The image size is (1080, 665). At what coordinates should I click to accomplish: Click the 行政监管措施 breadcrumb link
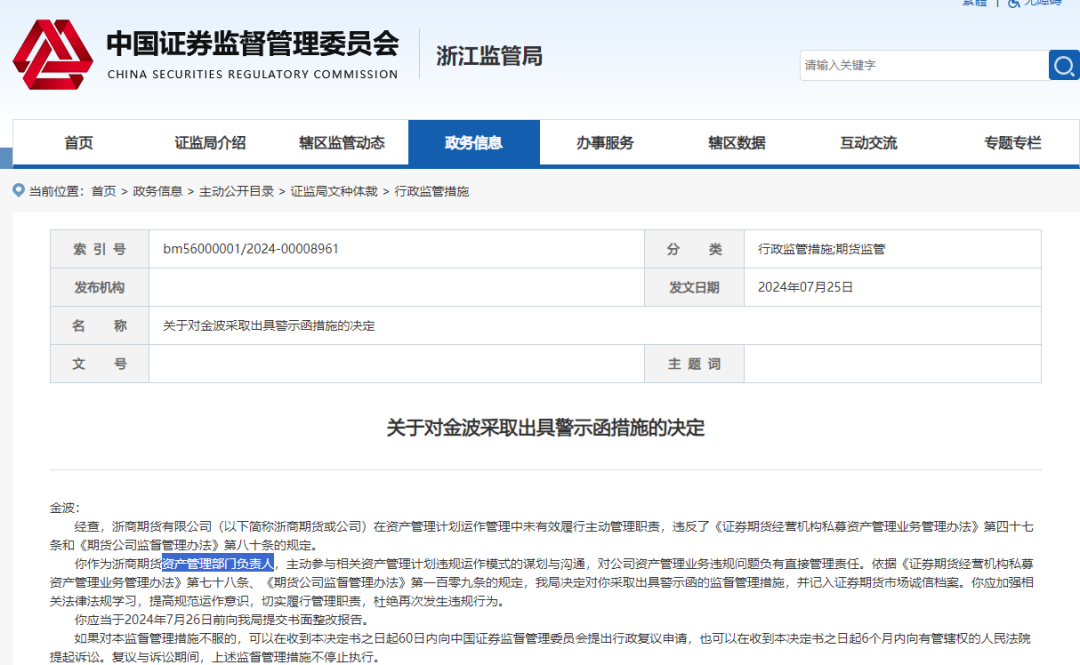pos(431,191)
